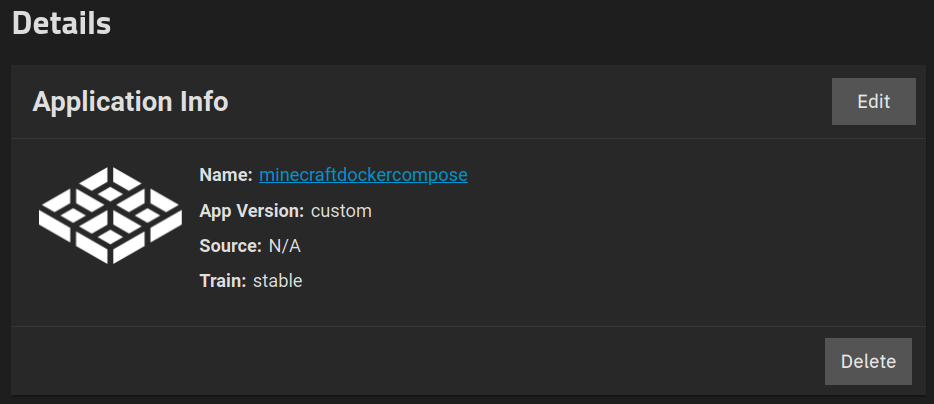This screenshot has height=404, width=934.
Task: Open the minecraftdockercompose link
Action: point(363,175)
